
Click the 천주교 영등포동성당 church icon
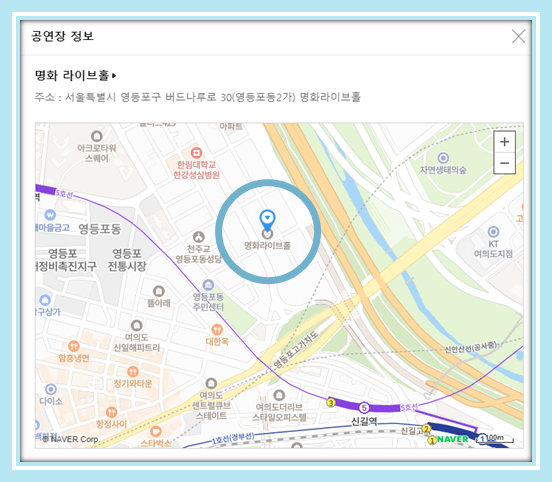tap(199, 237)
